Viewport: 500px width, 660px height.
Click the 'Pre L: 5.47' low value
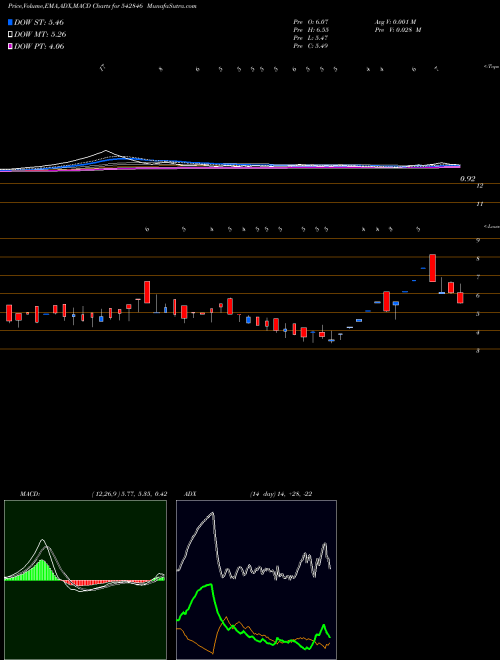click(x=311, y=38)
